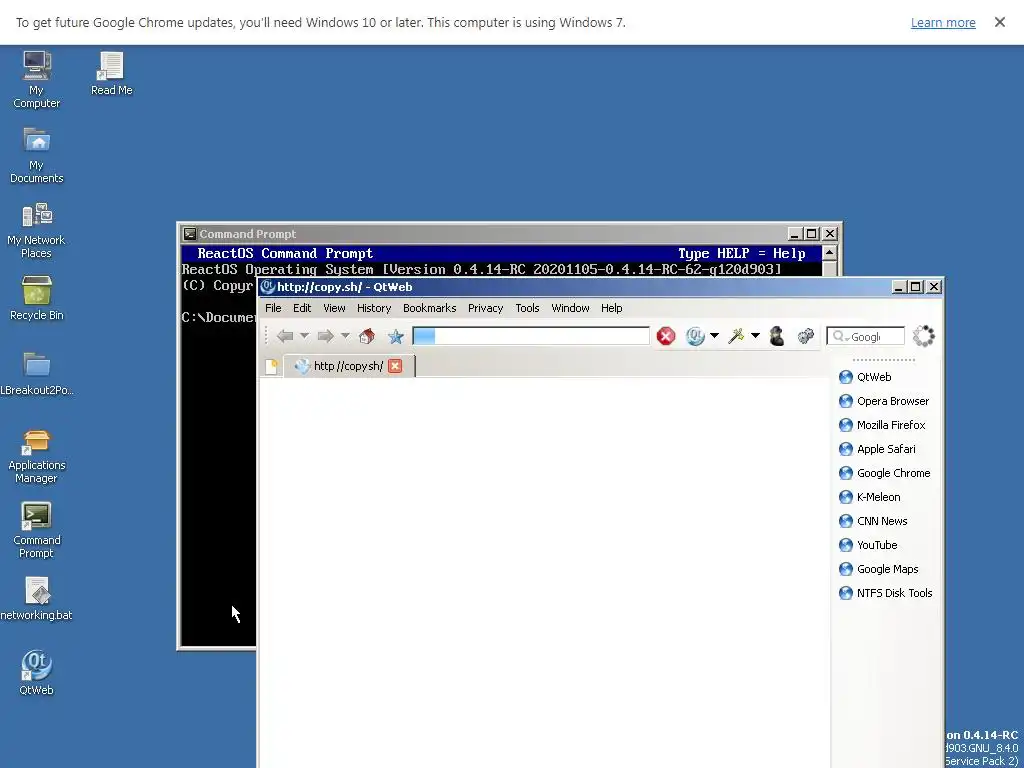This screenshot has width=1024, height=768.
Task: Expand the back history dropdown arrow
Action: click(304, 336)
